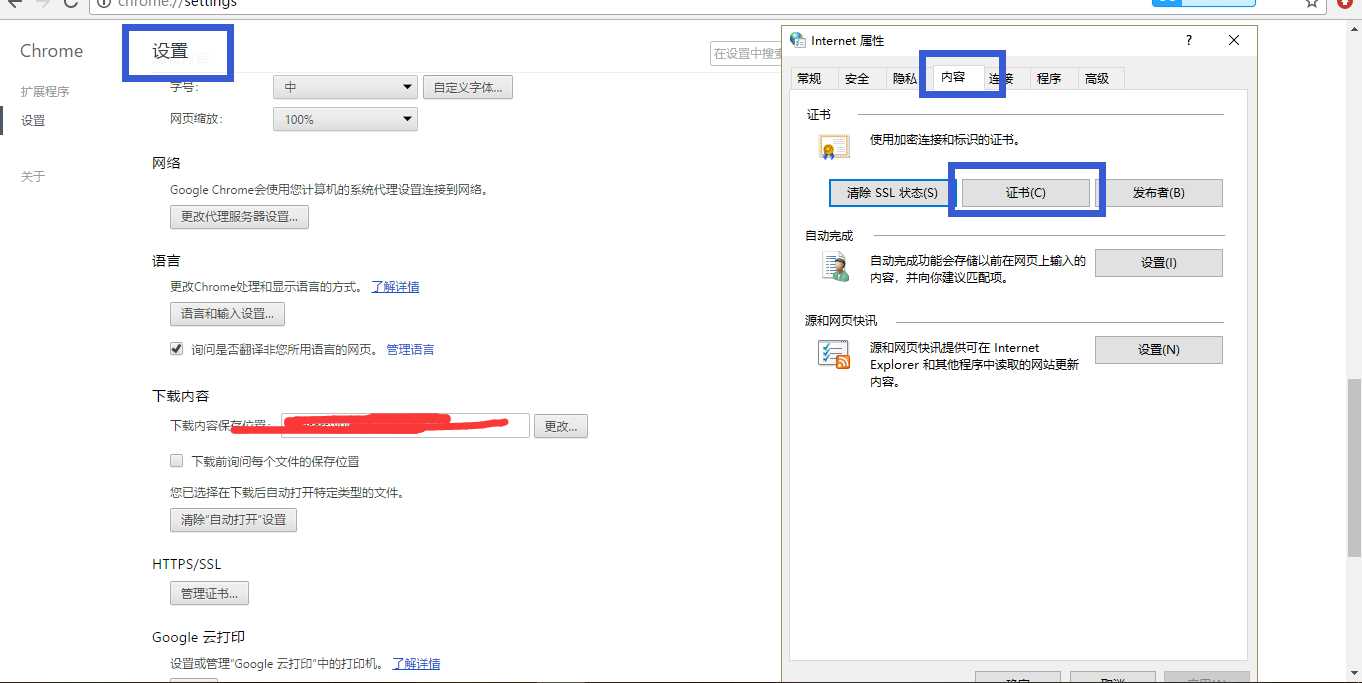Click the 下载内容 section heading
The width and height of the screenshot is (1362, 683).
181,396
